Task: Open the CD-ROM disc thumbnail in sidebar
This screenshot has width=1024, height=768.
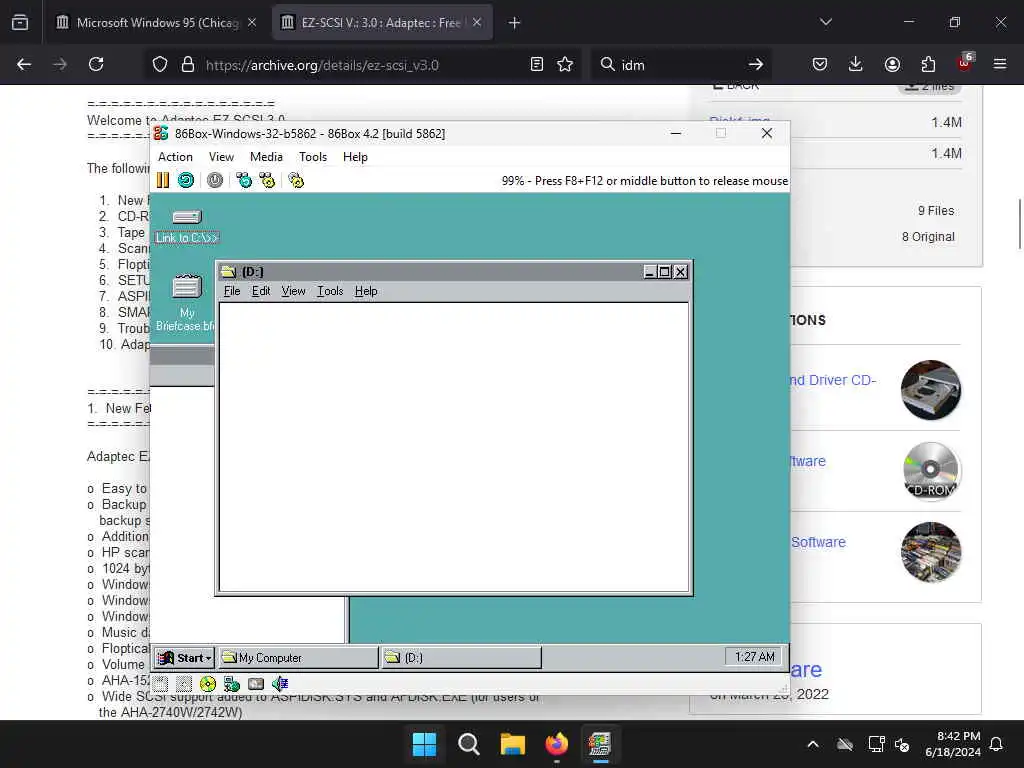Action: click(x=930, y=471)
